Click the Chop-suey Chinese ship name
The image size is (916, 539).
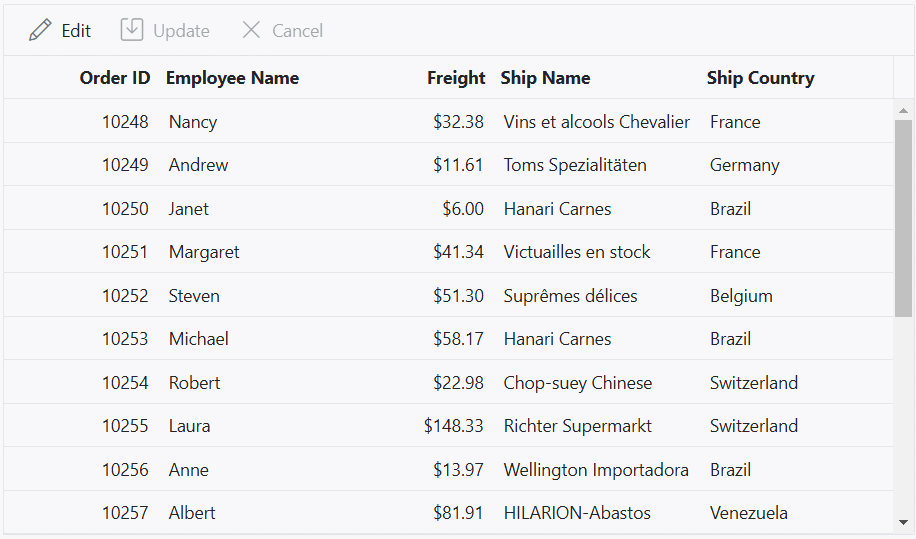pos(577,382)
